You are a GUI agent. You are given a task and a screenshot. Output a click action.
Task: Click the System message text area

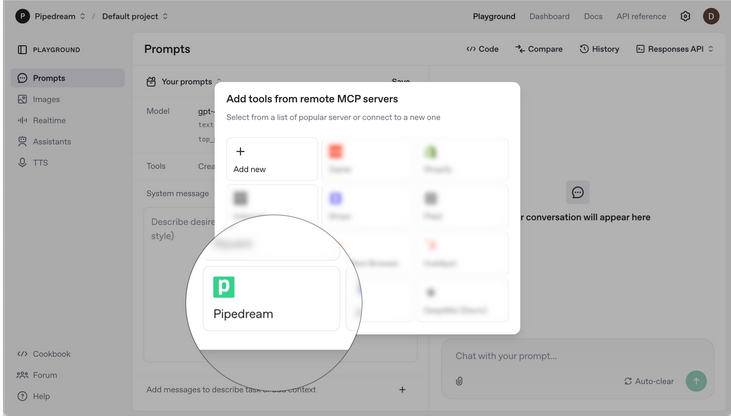click(280, 284)
